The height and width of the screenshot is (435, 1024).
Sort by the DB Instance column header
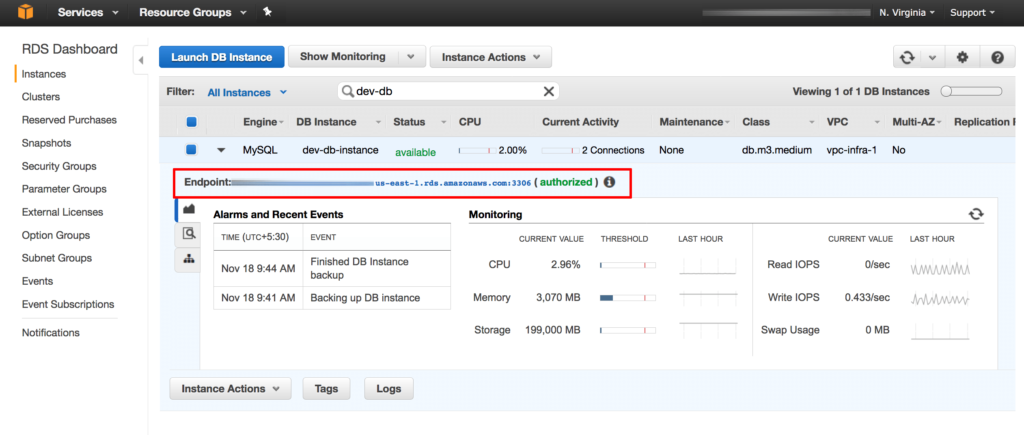(338, 122)
